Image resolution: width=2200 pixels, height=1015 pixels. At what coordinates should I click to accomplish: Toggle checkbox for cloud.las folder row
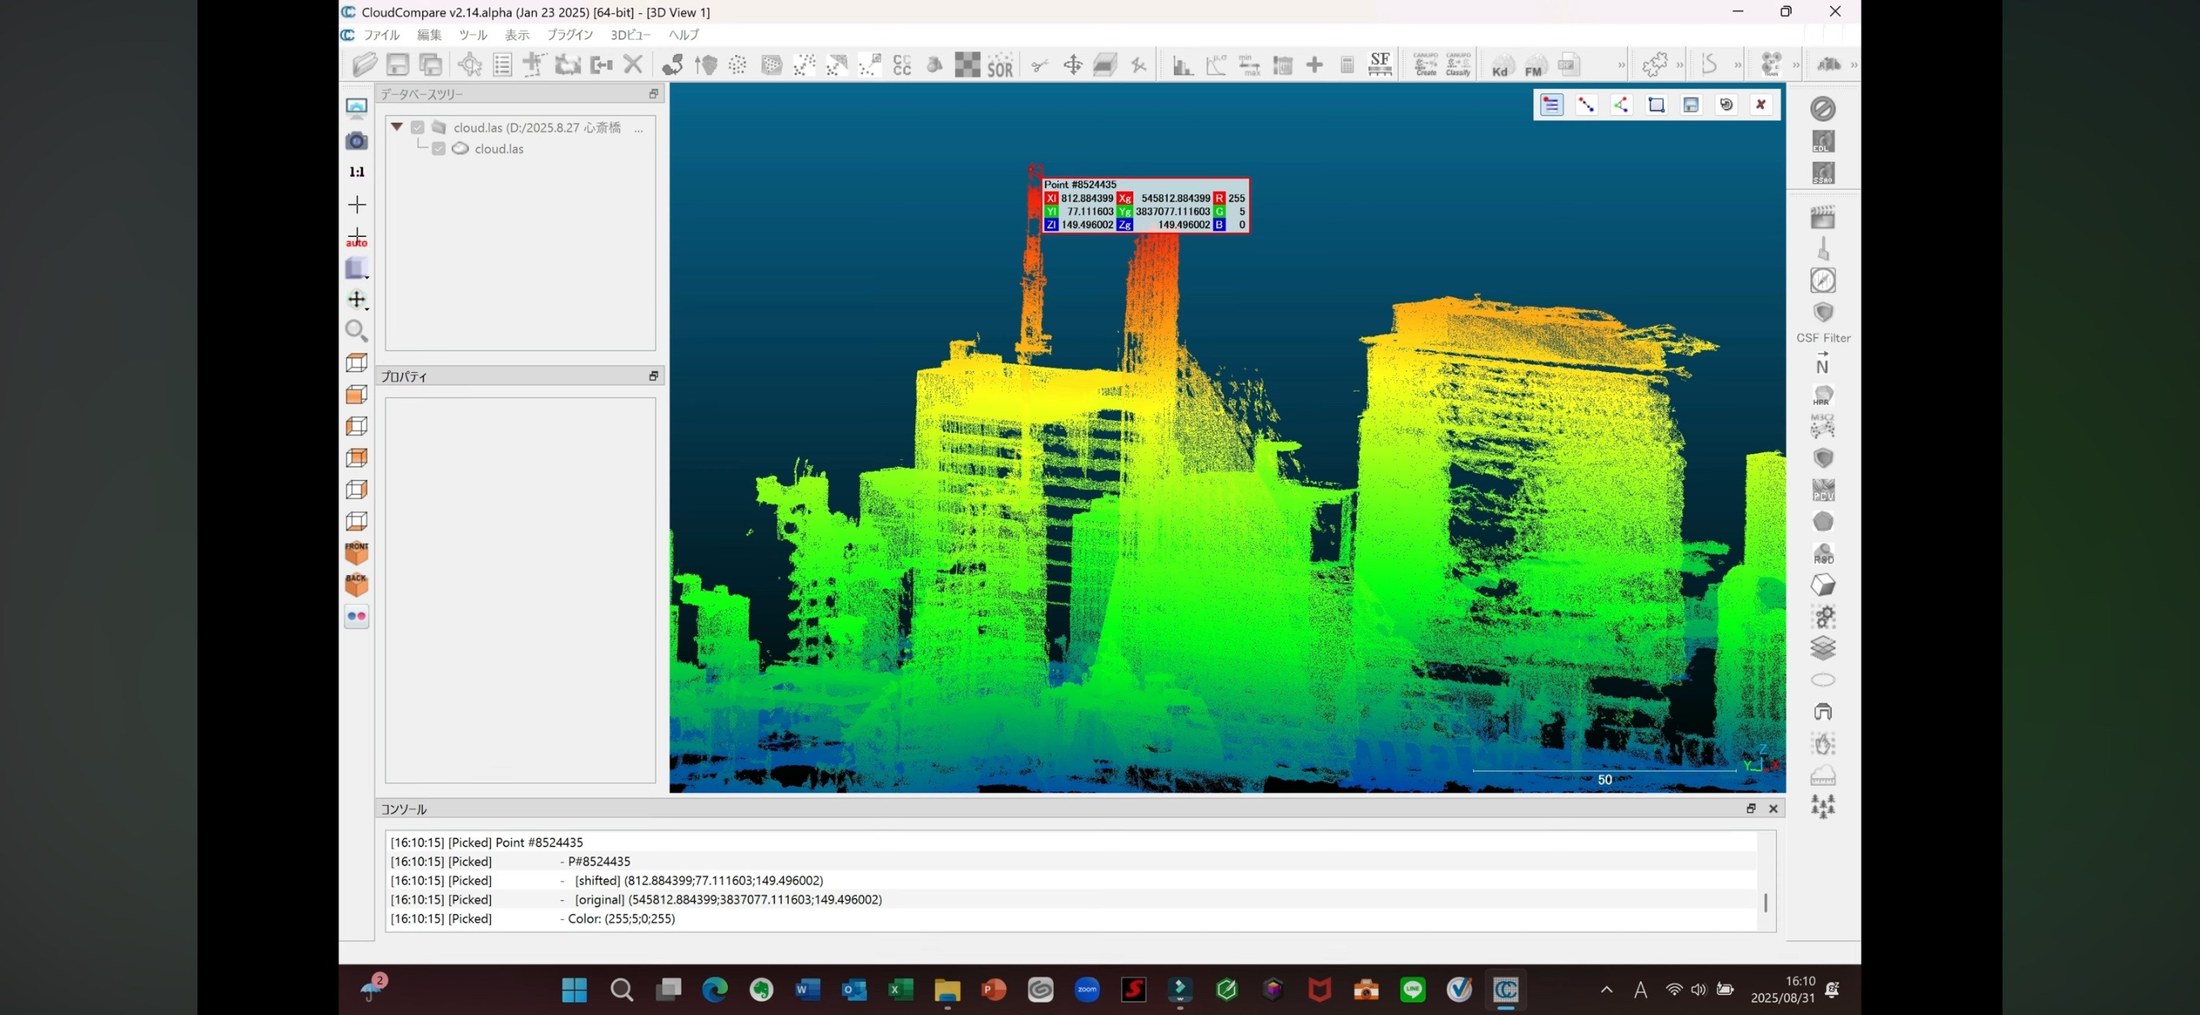point(418,128)
